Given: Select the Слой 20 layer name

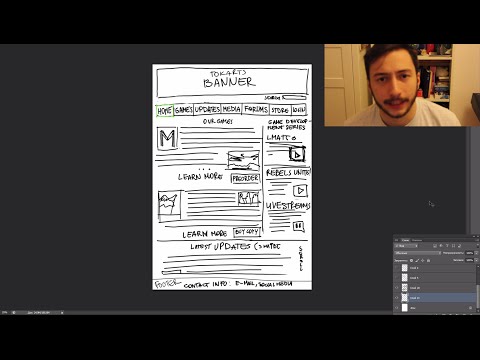Looking at the screenshot, I should (x=415, y=288).
